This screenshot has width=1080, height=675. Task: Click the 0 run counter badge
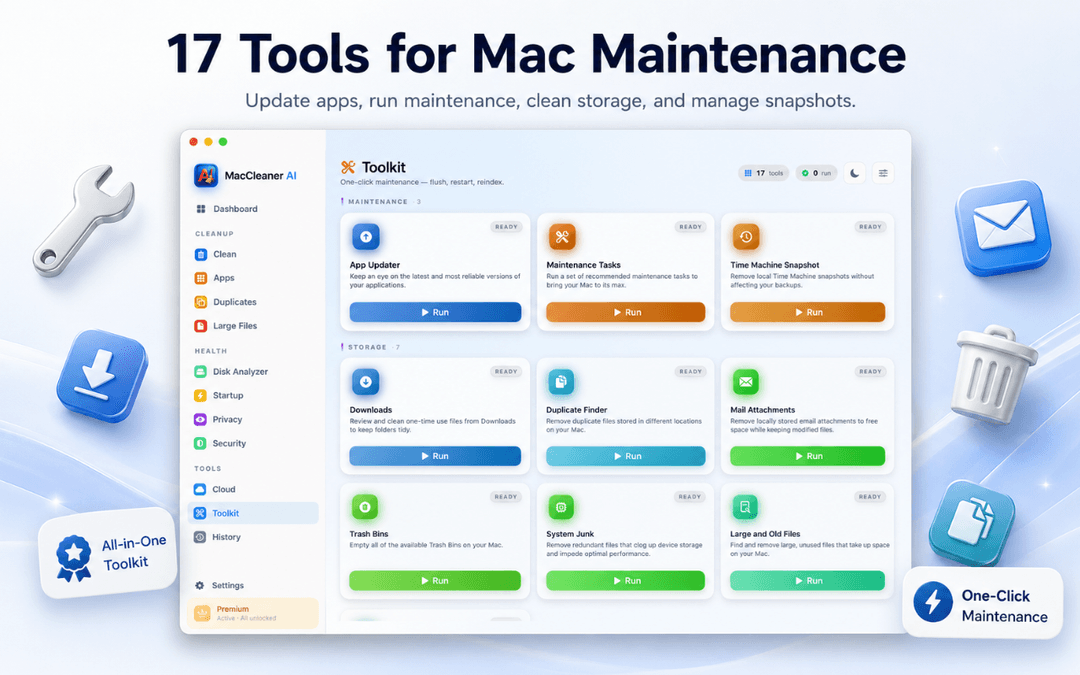816,173
